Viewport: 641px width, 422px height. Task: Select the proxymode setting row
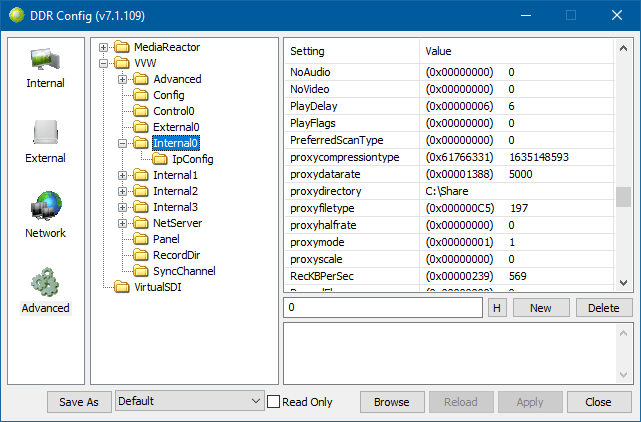point(449,242)
